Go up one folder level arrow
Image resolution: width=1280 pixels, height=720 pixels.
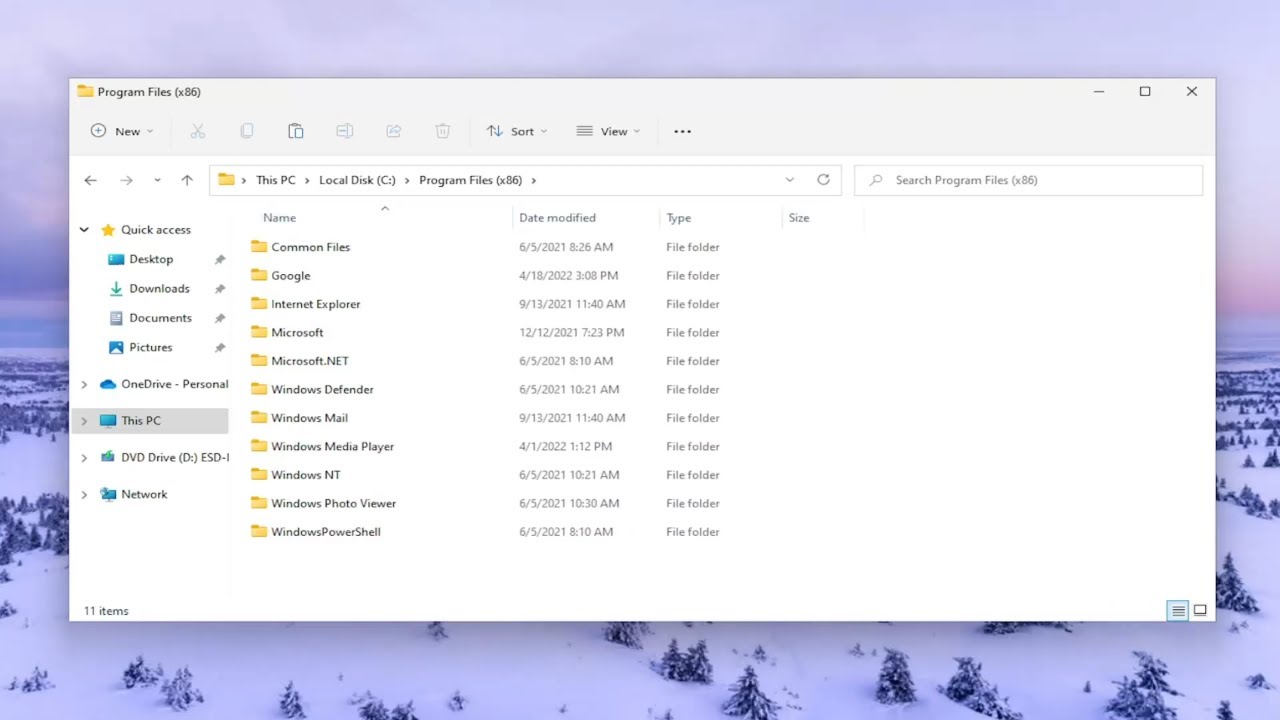[187, 180]
